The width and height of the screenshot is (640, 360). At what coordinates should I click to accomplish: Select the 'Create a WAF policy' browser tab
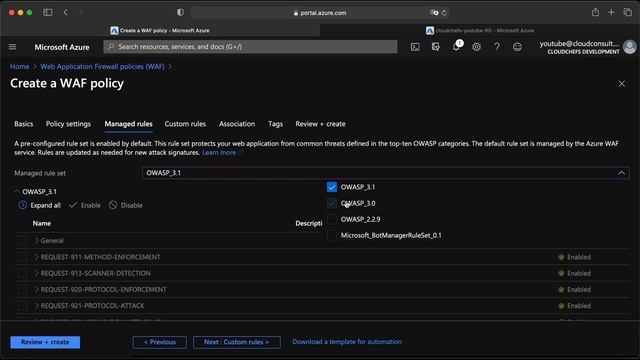tap(160, 30)
